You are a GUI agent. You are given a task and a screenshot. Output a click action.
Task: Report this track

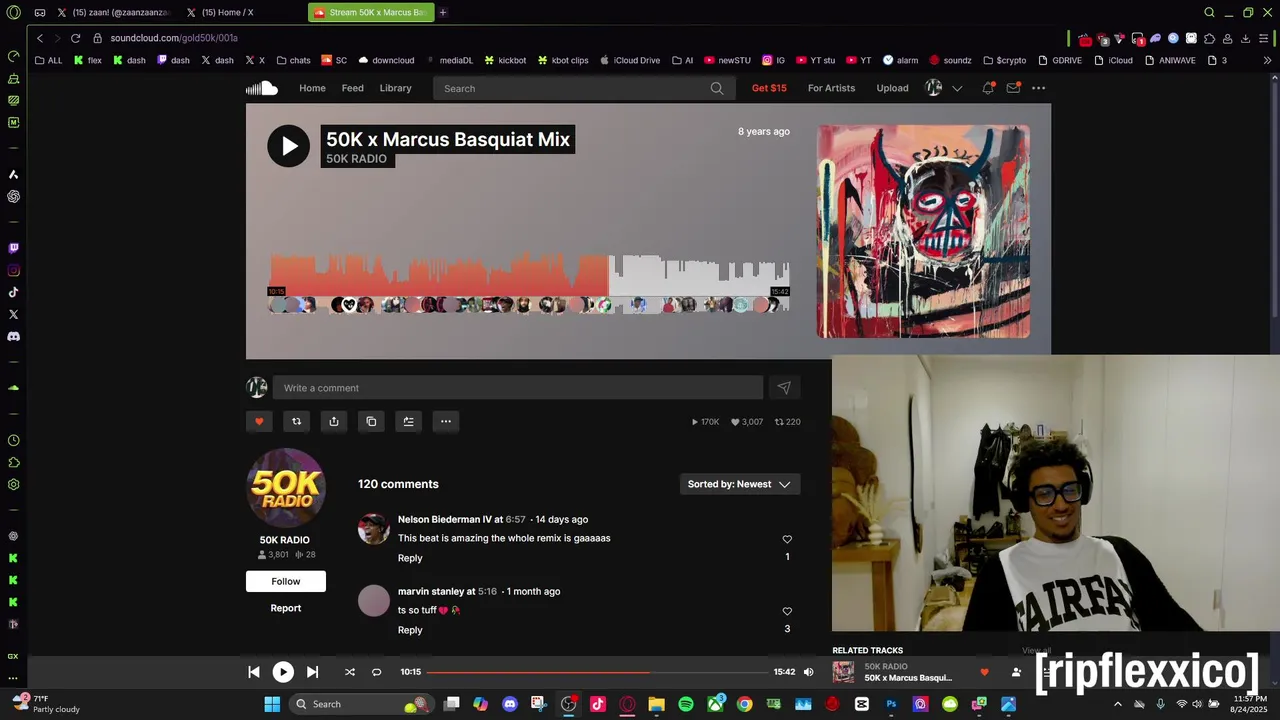pyautogui.click(x=286, y=608)
